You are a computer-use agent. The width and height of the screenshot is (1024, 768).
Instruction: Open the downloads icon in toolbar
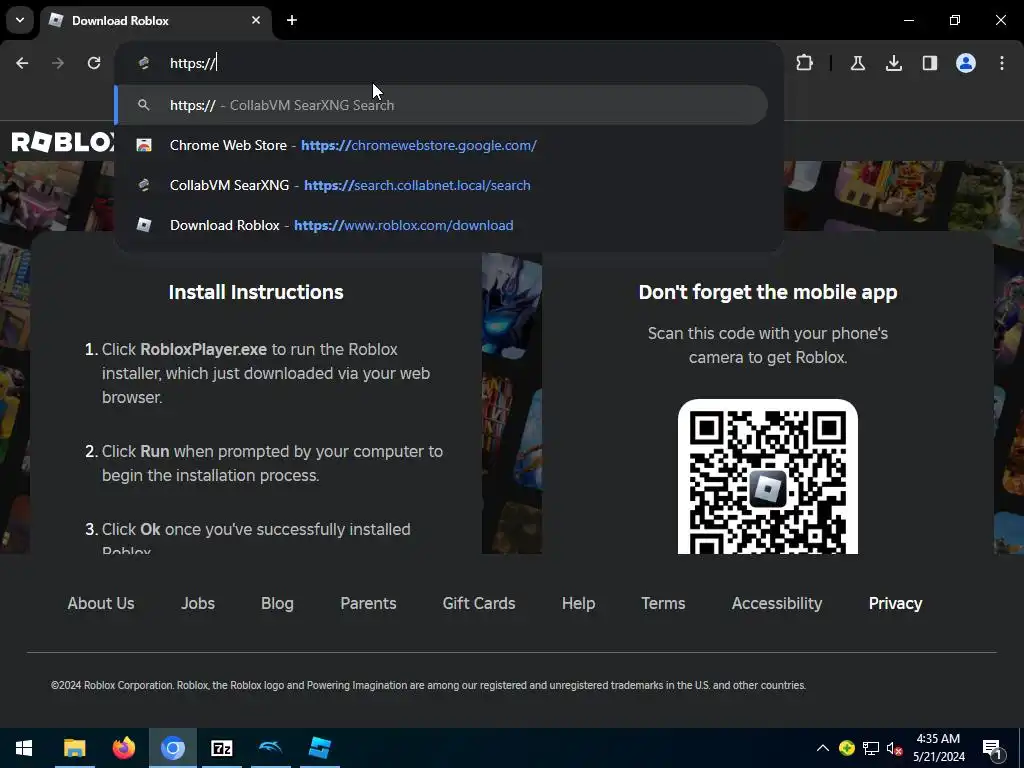[x=894, y=63]
